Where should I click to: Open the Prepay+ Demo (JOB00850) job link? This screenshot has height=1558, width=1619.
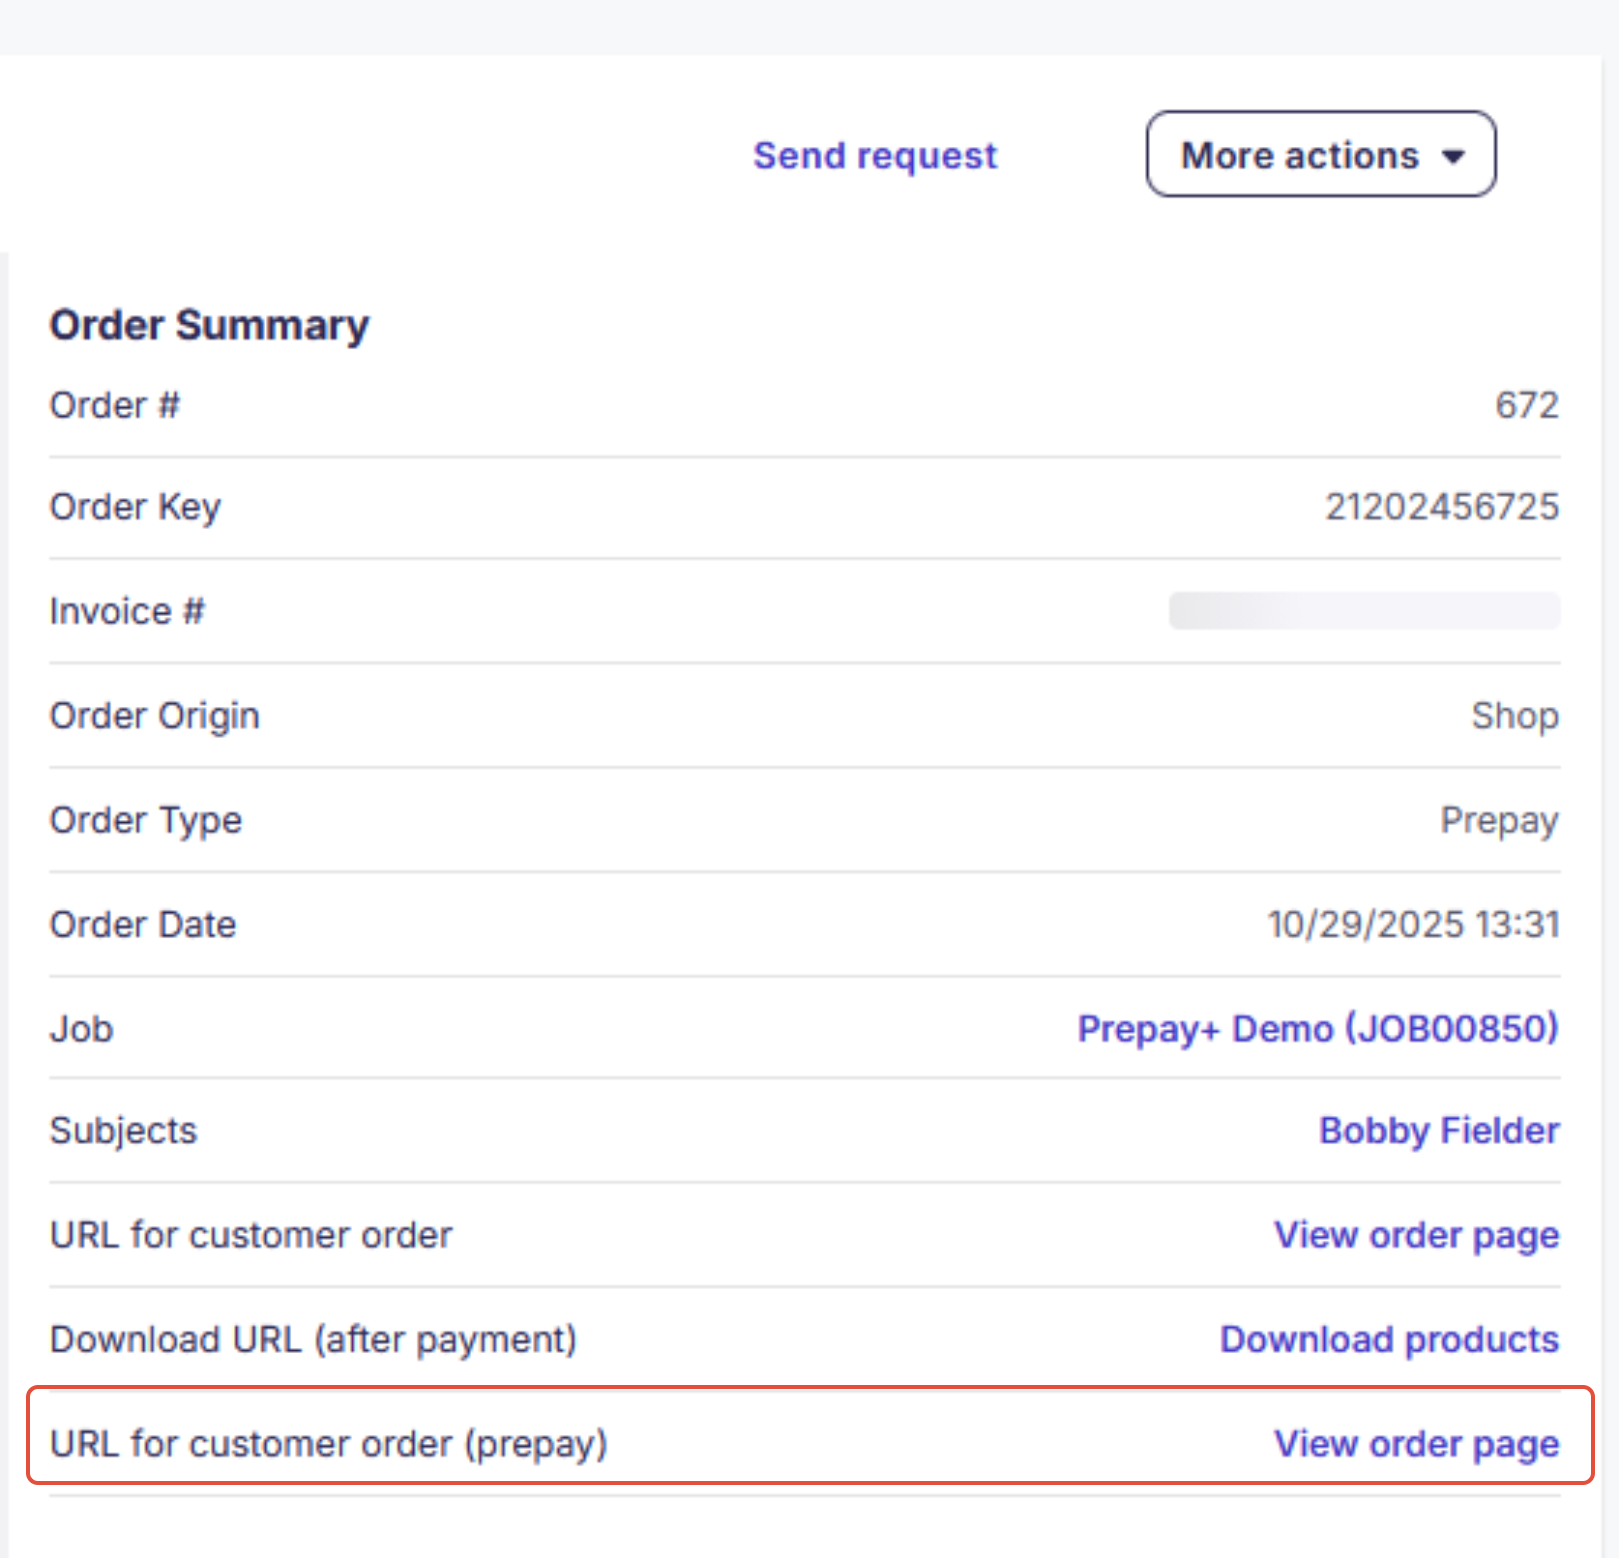pyautogui.click(x=1316, y=1028)
